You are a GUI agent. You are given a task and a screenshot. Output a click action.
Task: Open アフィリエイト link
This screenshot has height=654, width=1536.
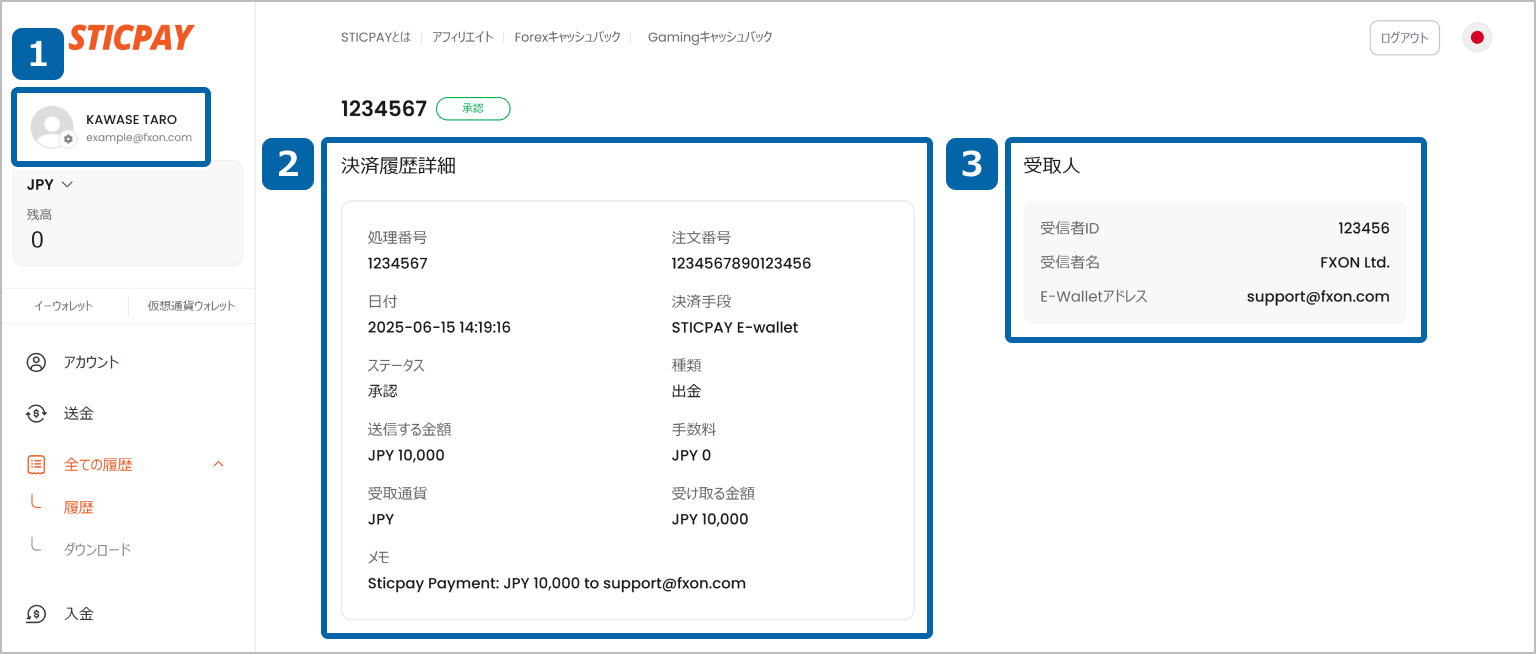pos(463,37)
